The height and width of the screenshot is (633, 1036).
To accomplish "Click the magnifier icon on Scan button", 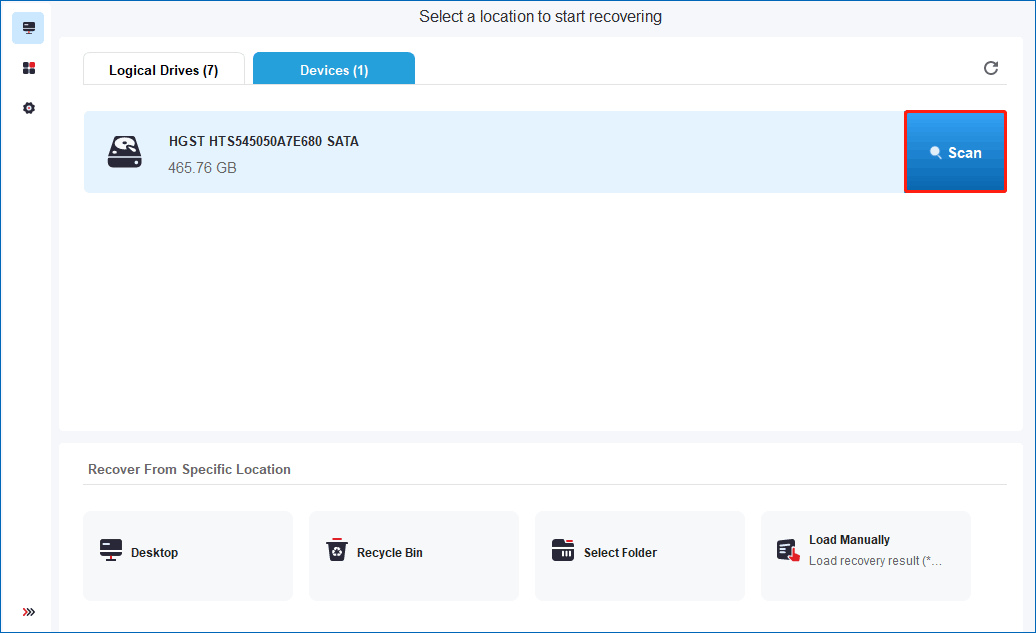I will pos(936,153).
